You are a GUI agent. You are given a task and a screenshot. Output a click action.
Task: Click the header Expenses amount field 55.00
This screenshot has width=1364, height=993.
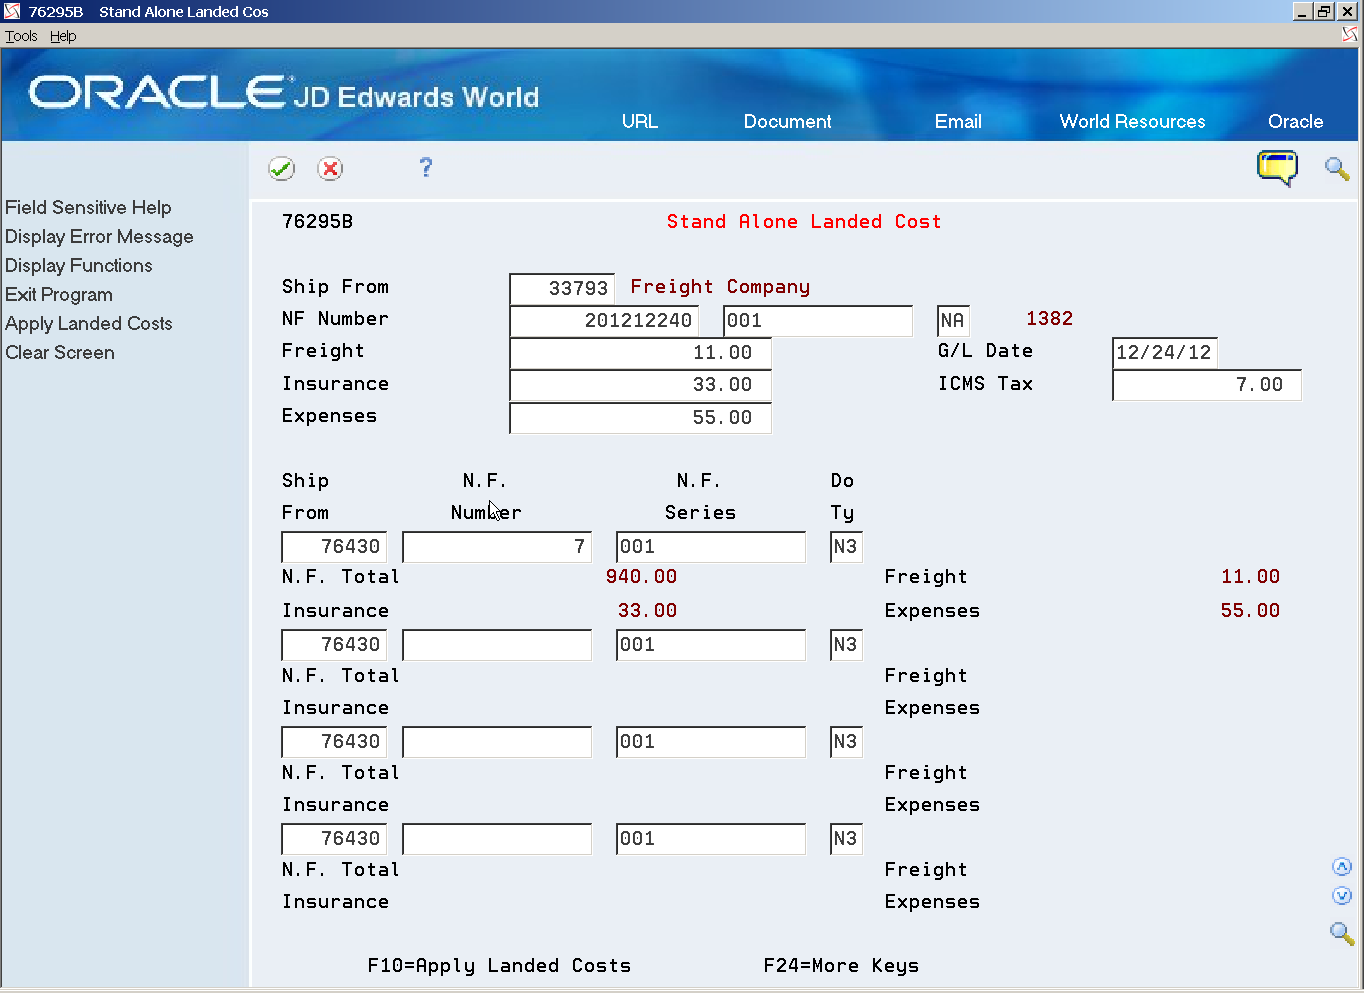click(640, 417)
